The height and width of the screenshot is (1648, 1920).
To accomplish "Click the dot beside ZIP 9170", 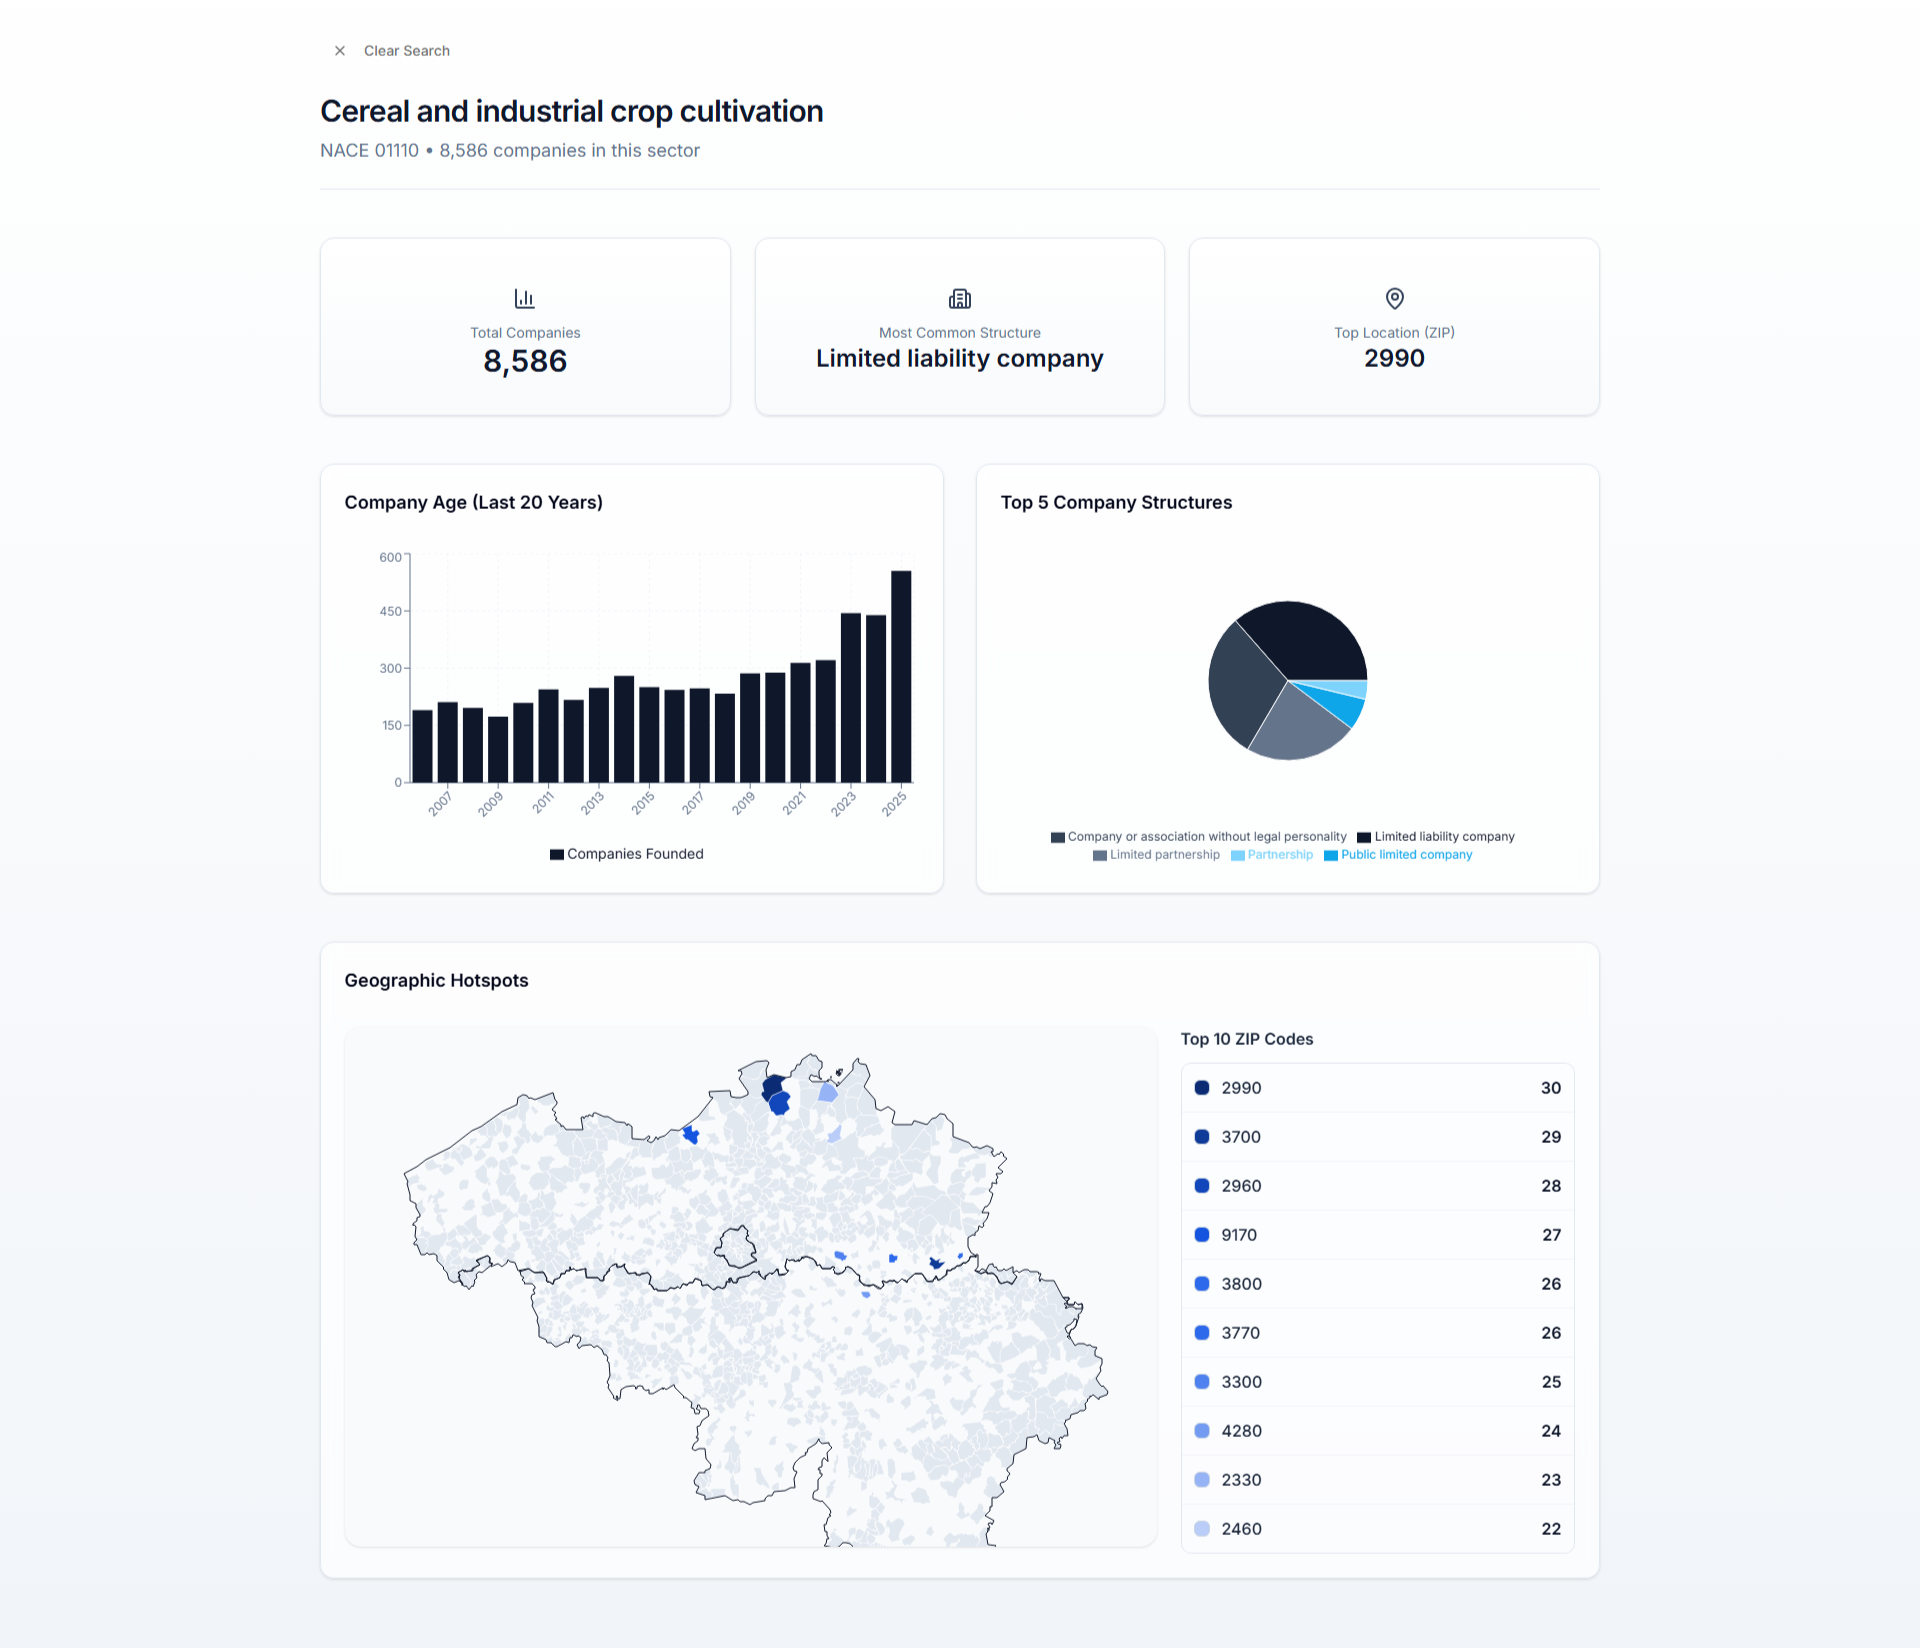I will pyautogui.click(x=1201, y=1234).
